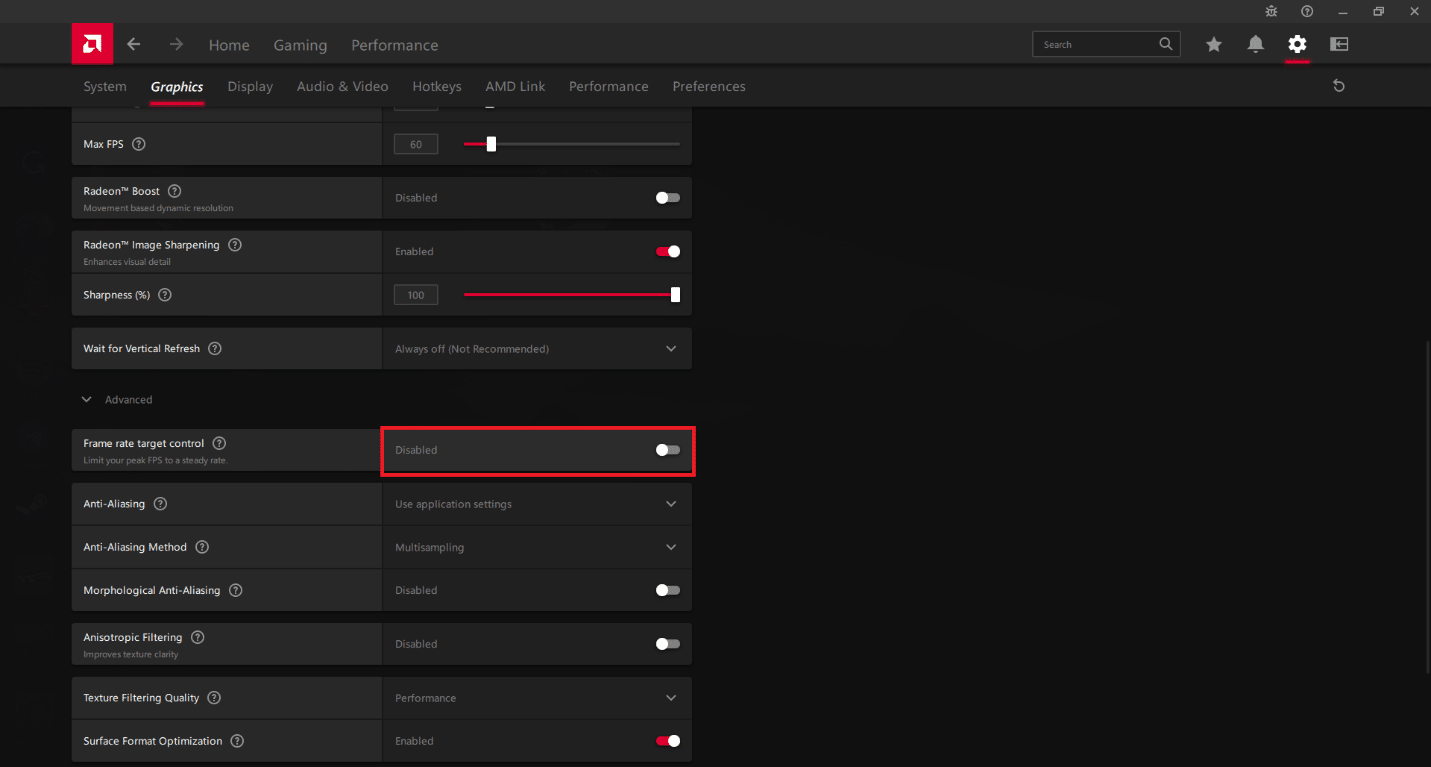
Task: Show help for Max FPS
Action: [139, 144]
